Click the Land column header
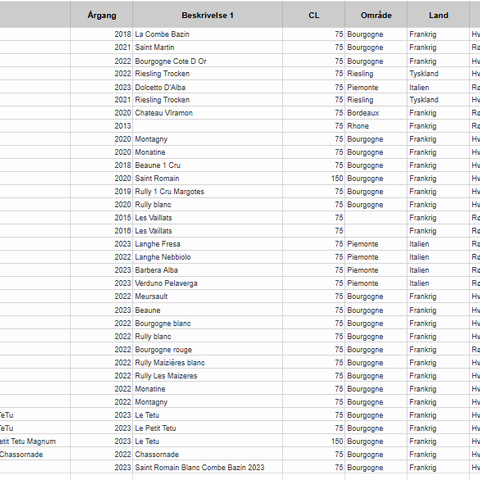The height and width of the screenshot is (480, 480). coord(438,15)
